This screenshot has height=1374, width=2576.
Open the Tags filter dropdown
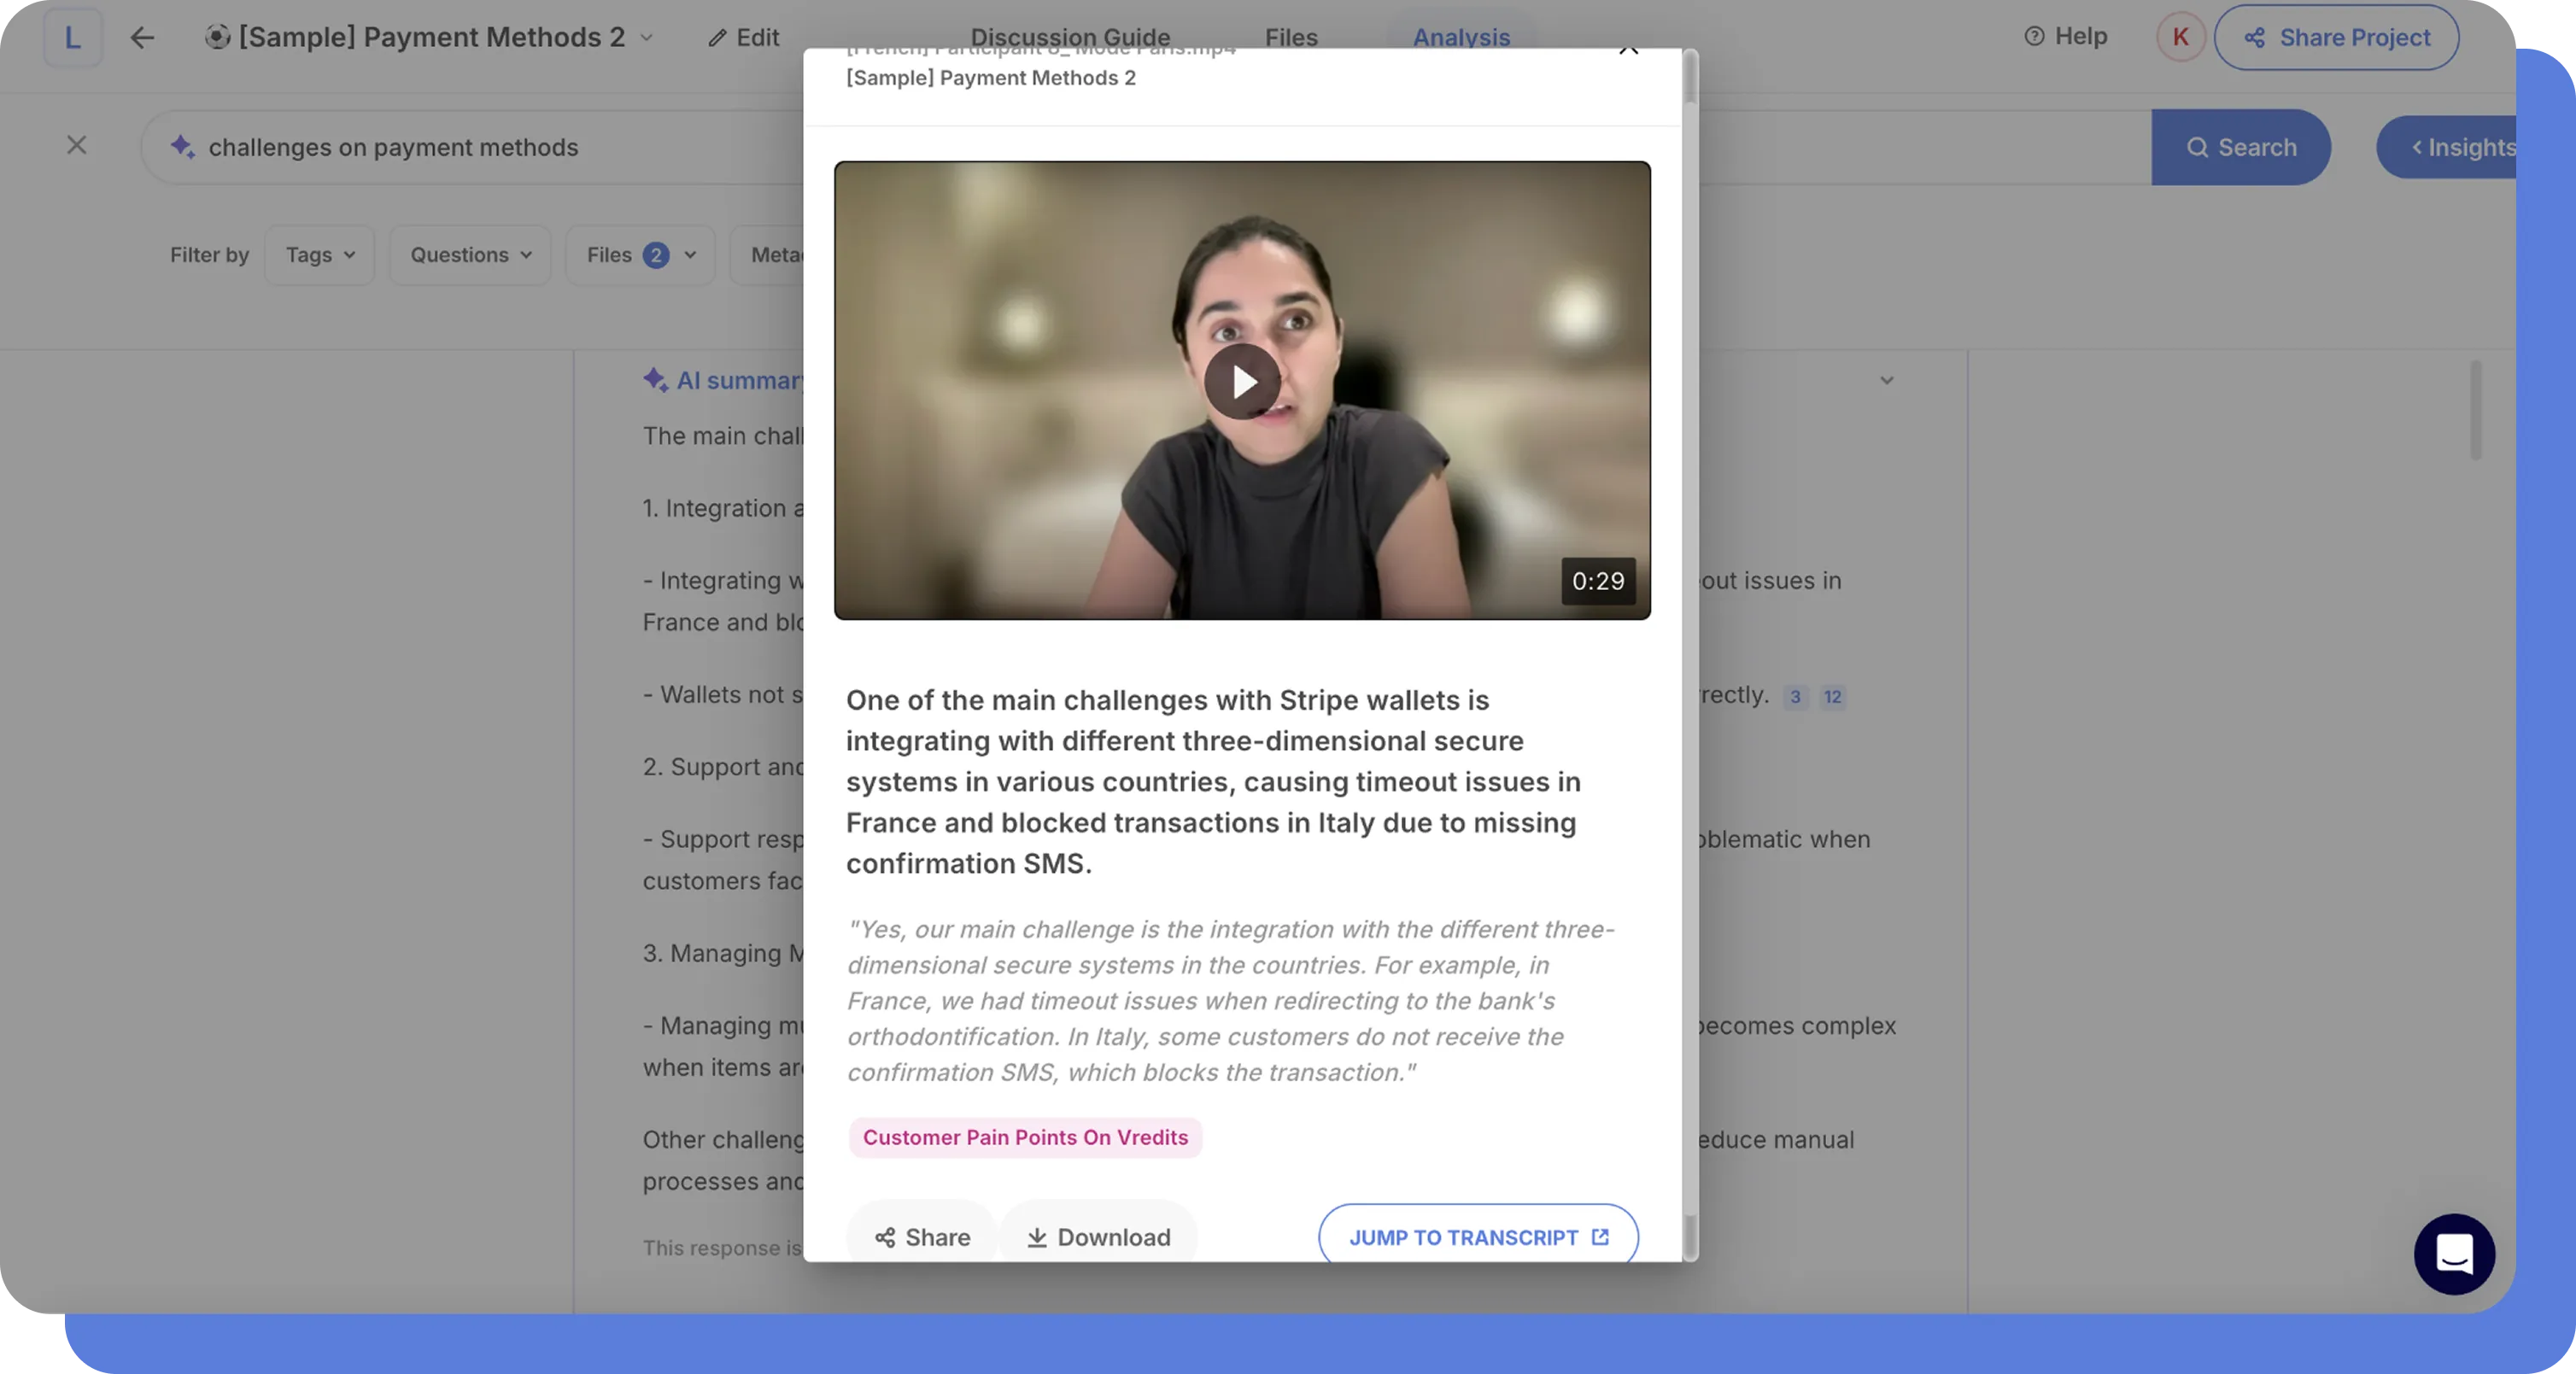coord(320,255)
